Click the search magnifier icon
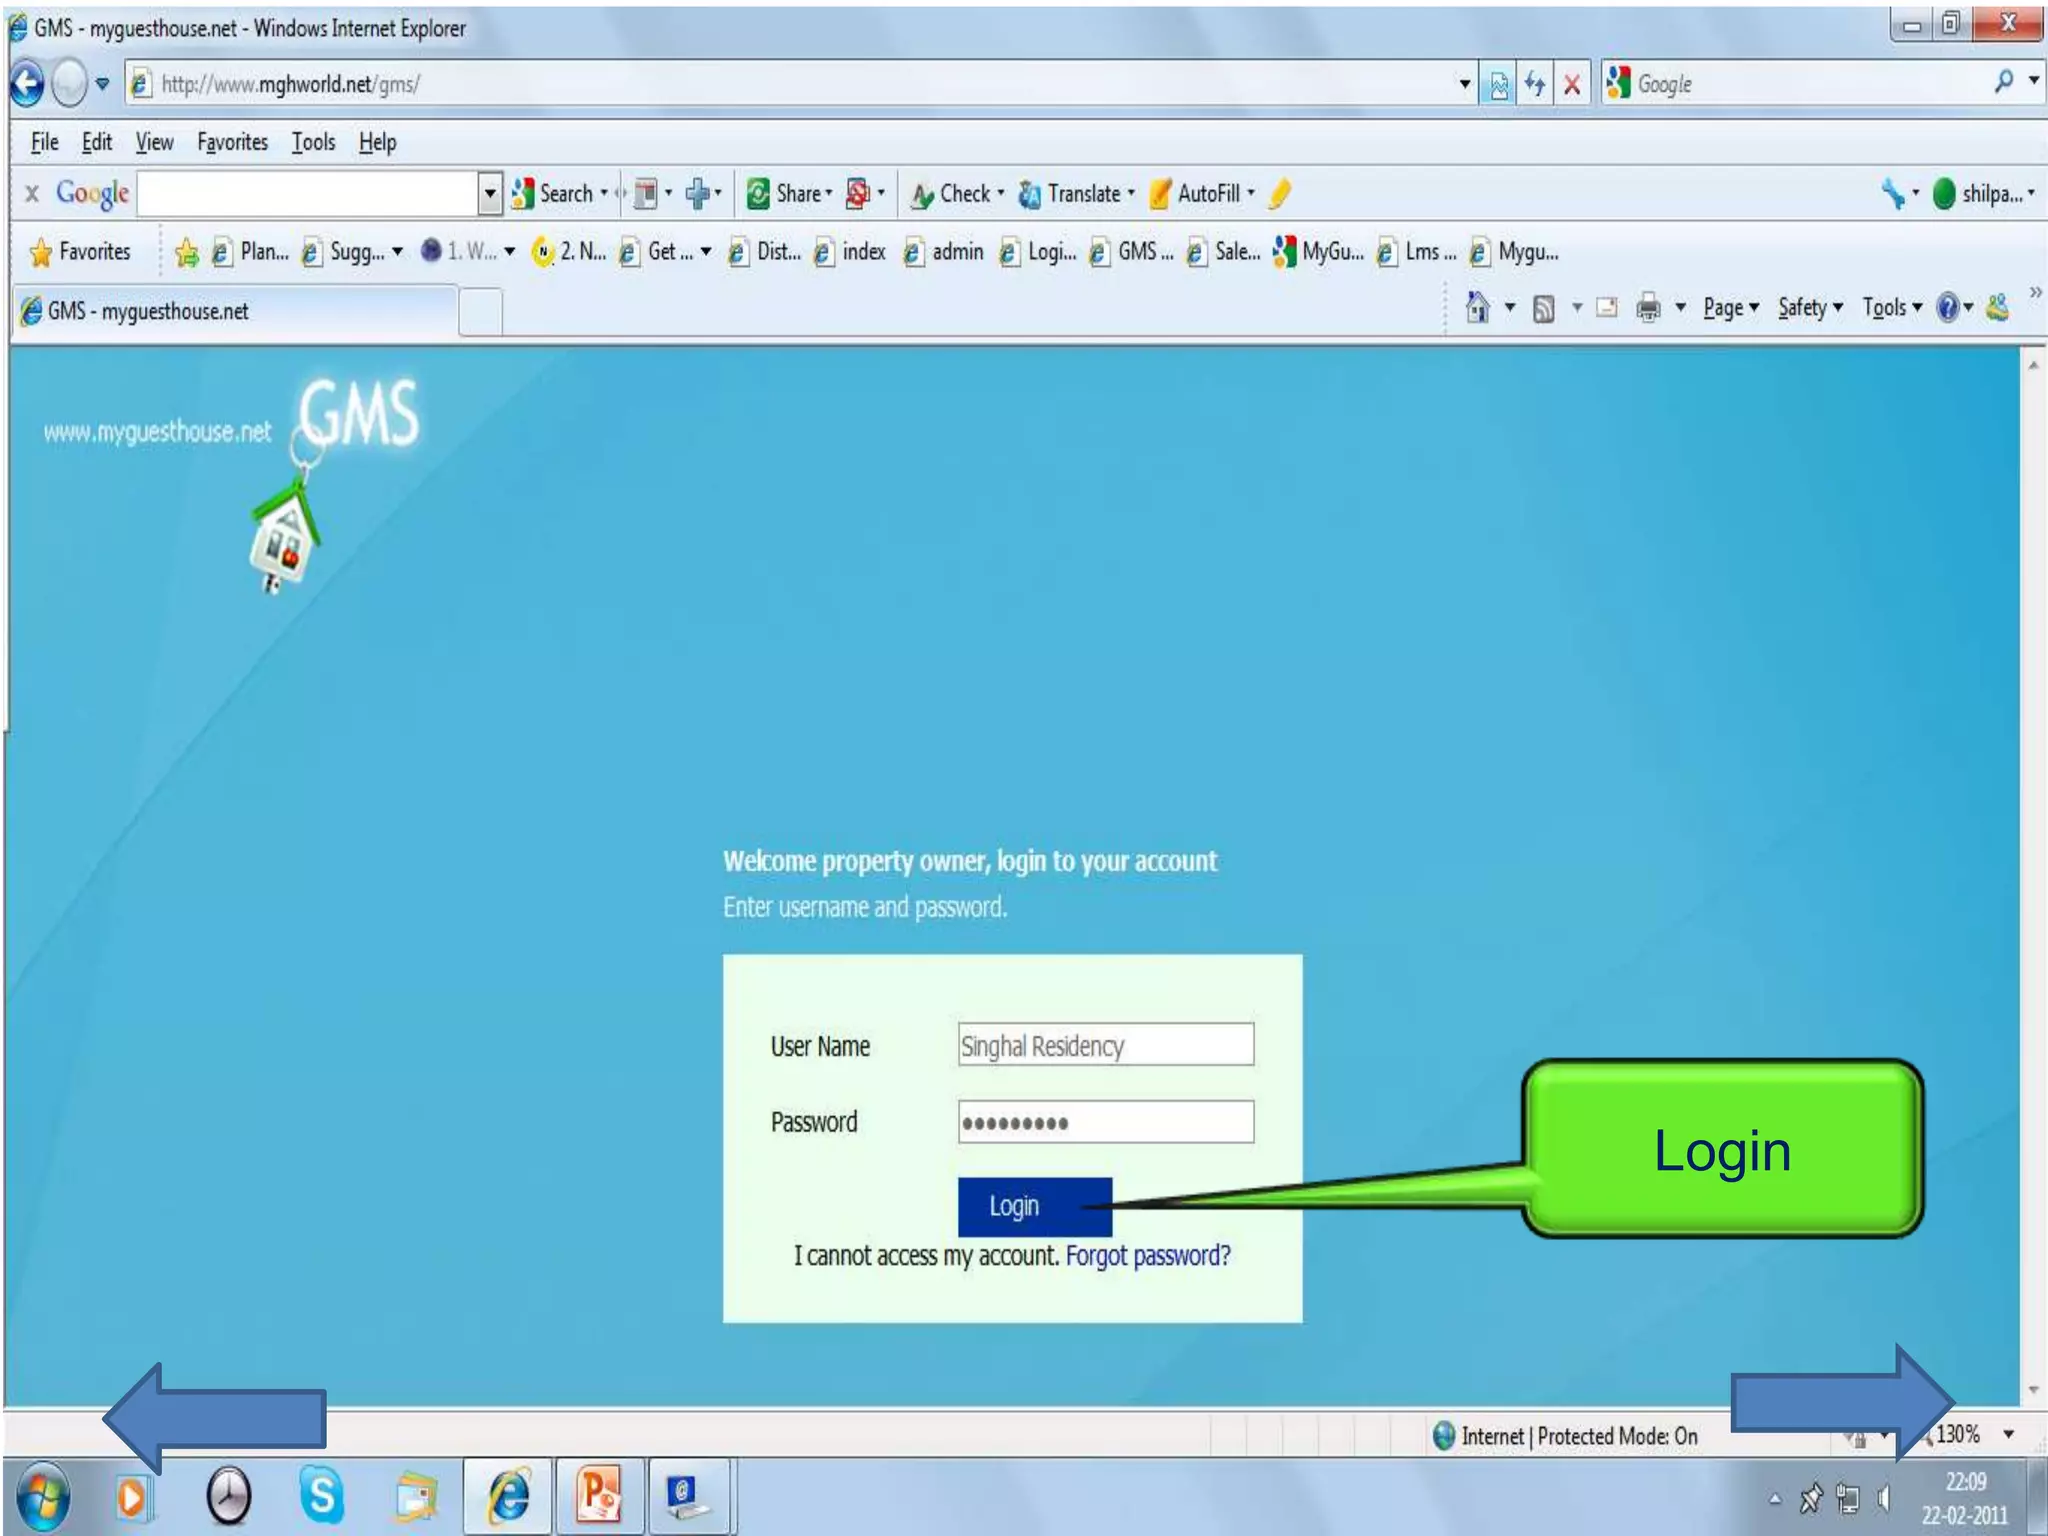This screenshot has width=2048, height=1536. click(x=2003, y=82)
